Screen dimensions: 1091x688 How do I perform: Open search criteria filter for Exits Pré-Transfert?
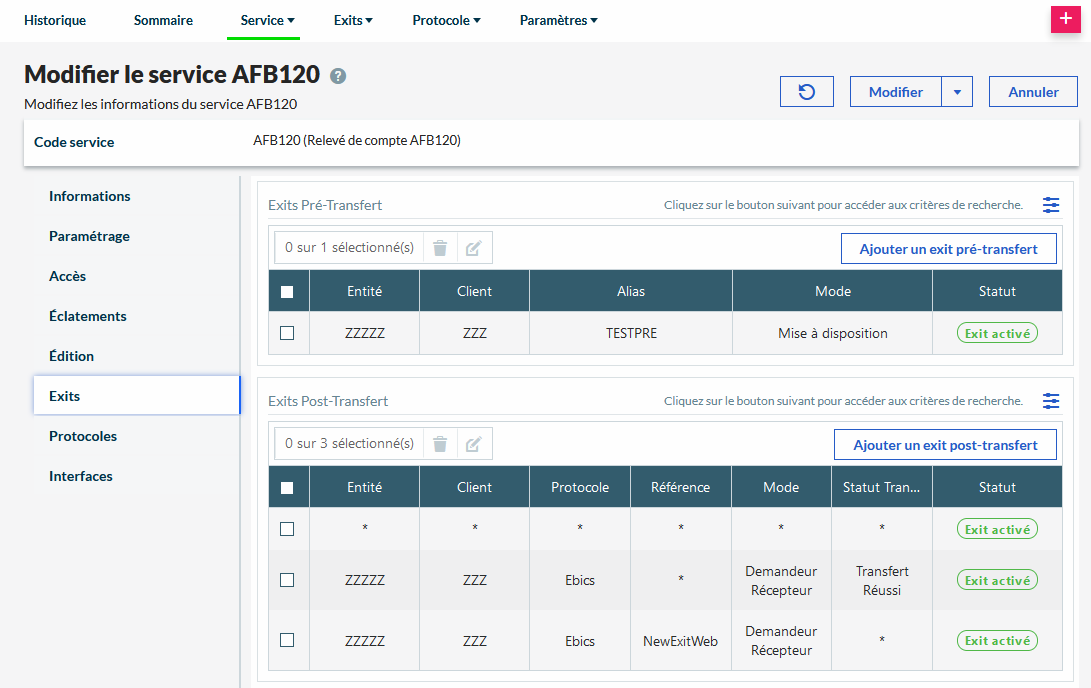pos(1050,205)
